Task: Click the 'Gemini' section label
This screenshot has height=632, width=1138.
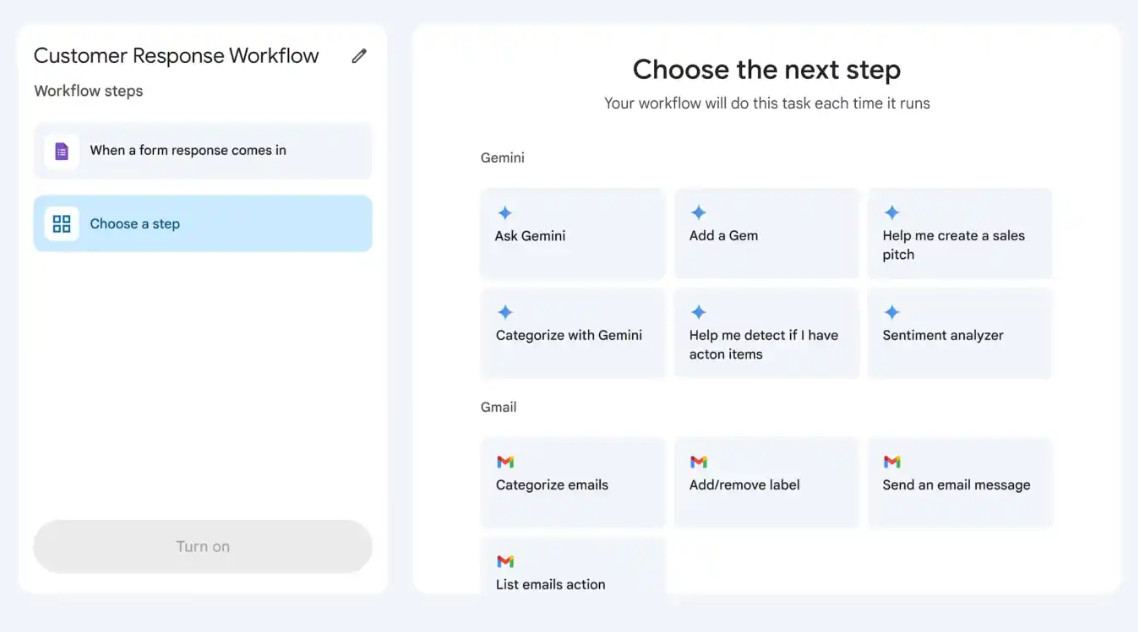Action: [502, 157]
